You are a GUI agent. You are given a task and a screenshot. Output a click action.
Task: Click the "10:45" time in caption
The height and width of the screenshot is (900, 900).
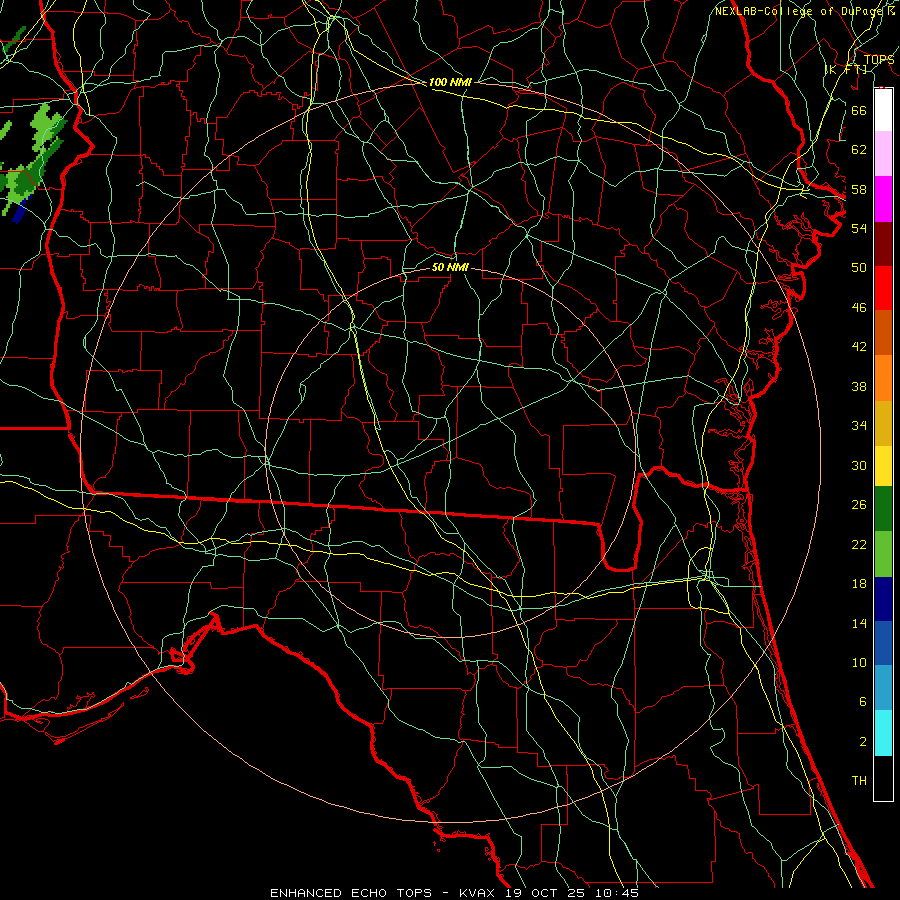[616, 893]
